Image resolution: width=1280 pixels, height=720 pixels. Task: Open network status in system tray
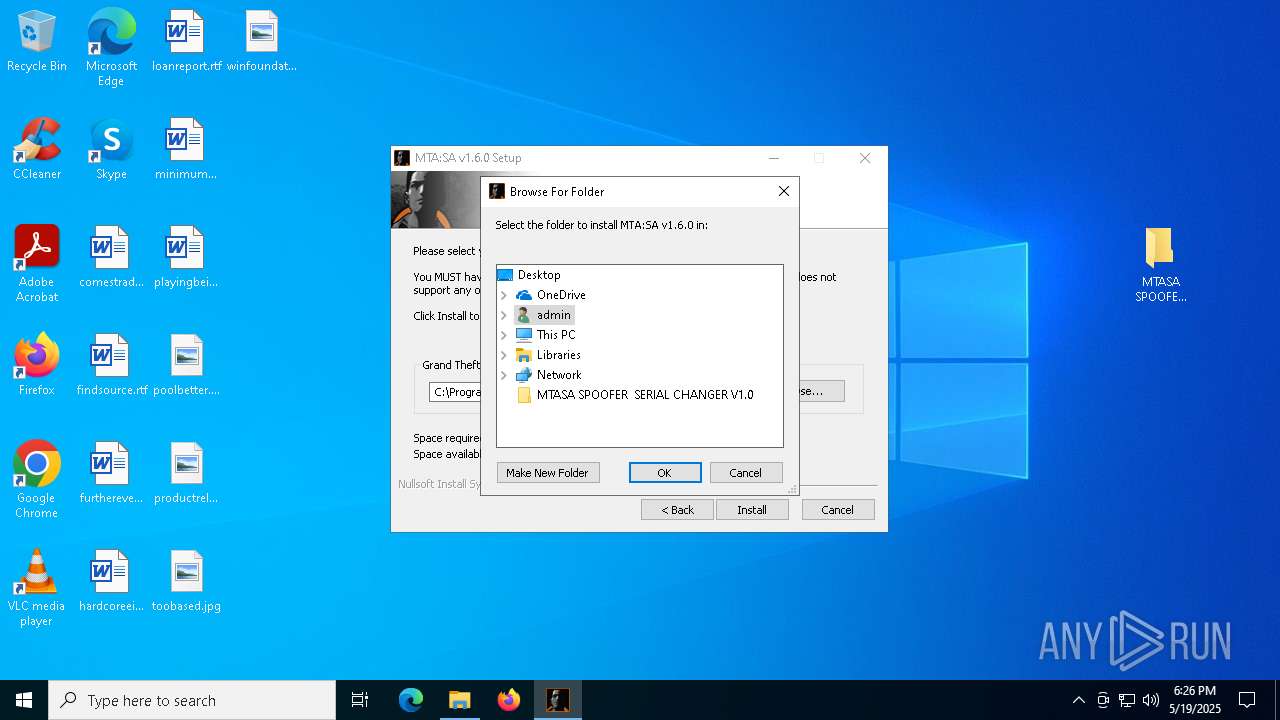click(x=1127, y=700)
